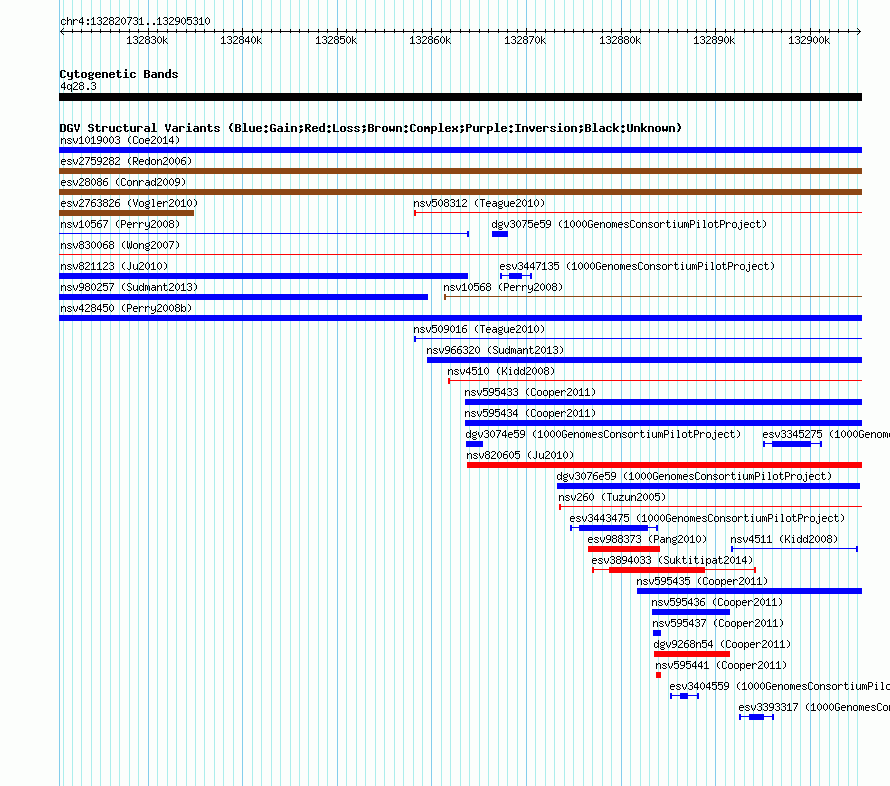Click the esv3345275 variant glyph
The image size is (890, 786).
pyautogui.click(x=792, y=444)
